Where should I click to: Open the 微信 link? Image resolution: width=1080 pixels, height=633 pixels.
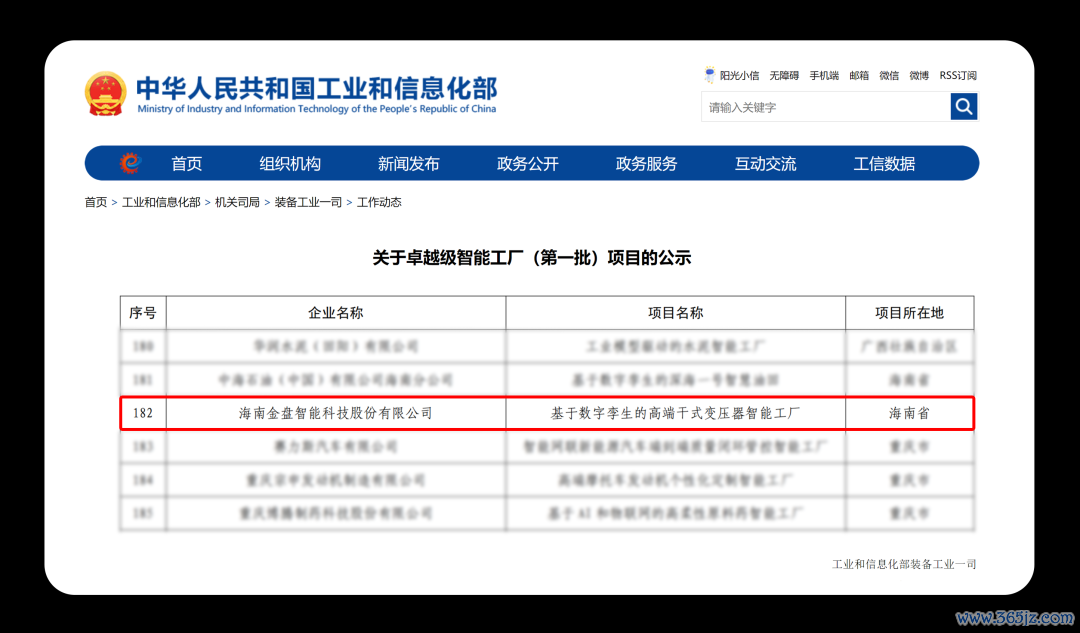(x=889, y=76)
